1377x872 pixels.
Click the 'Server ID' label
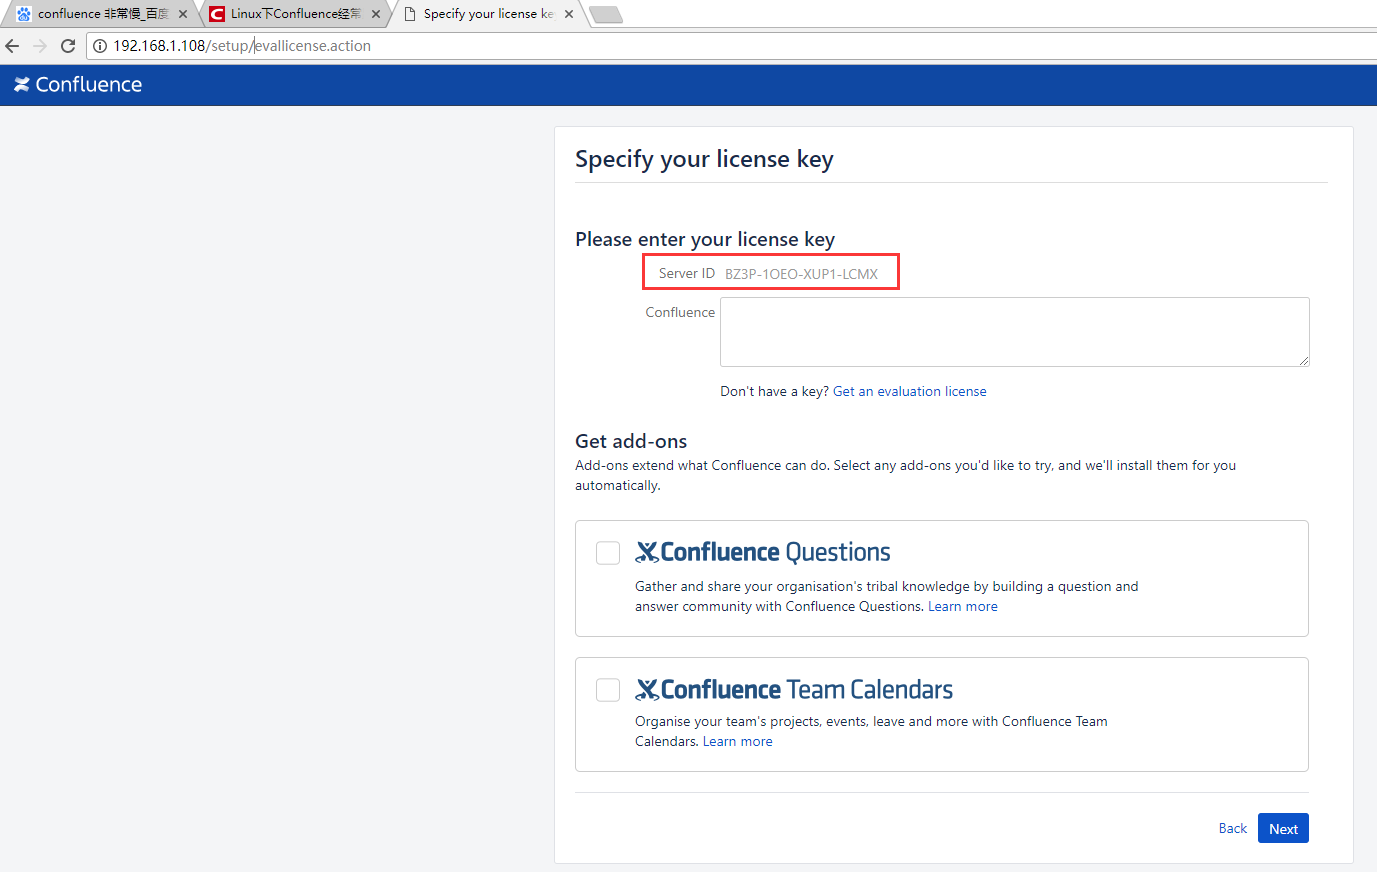[x=687, y=273]
